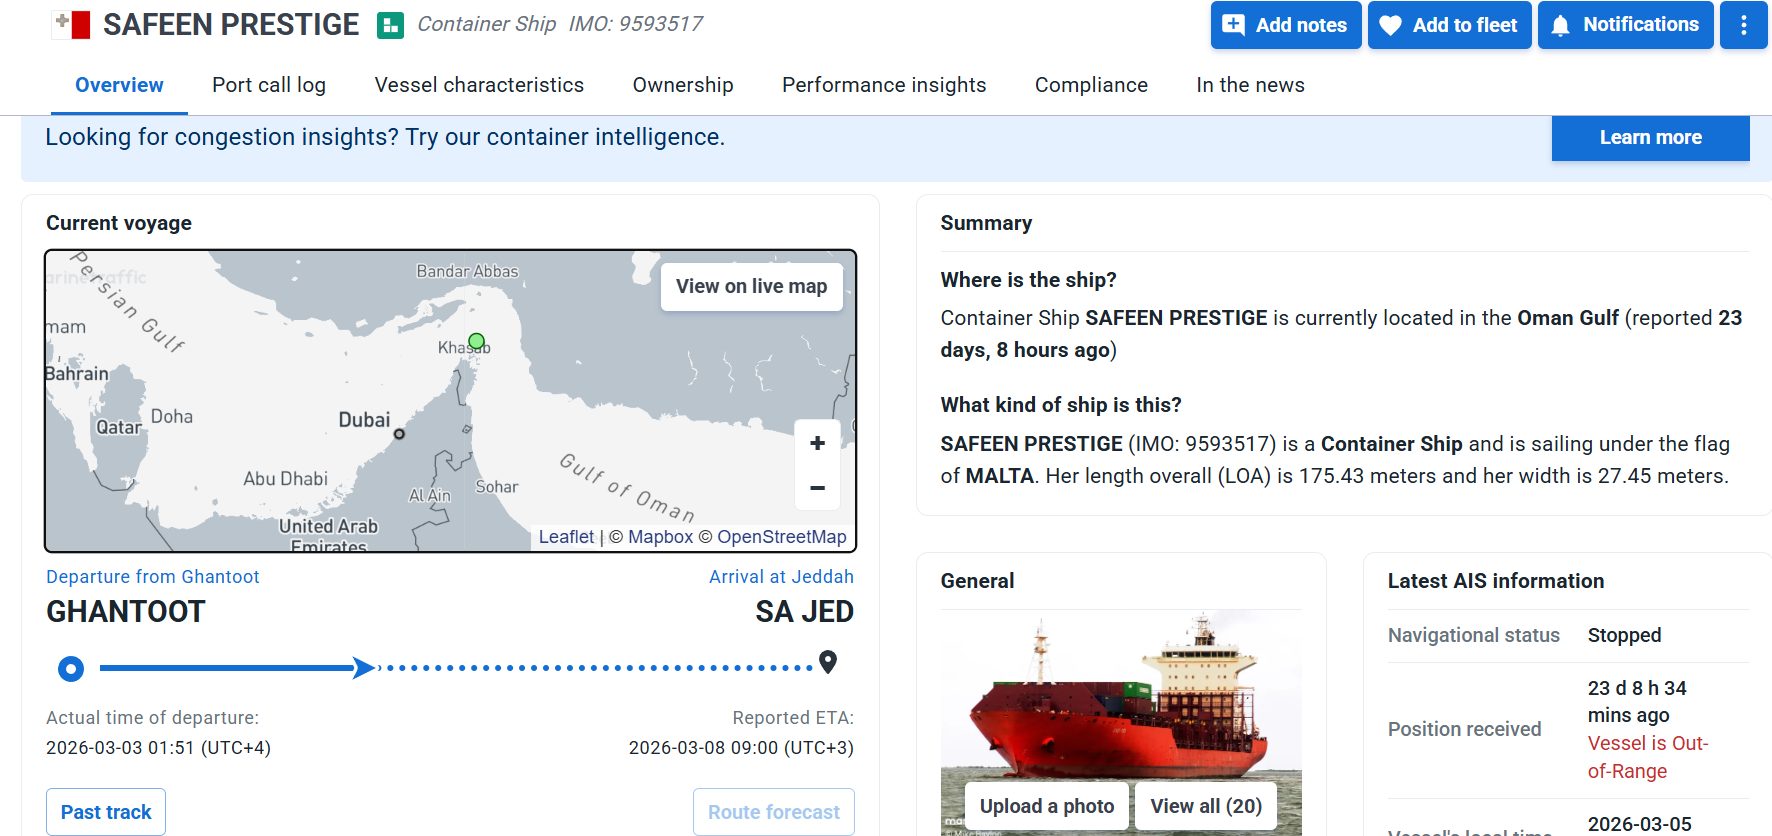Click the destination pin icon
The height and width of the screenshot is (836, 1772).
pyautogui.click(x=828, y=662)
